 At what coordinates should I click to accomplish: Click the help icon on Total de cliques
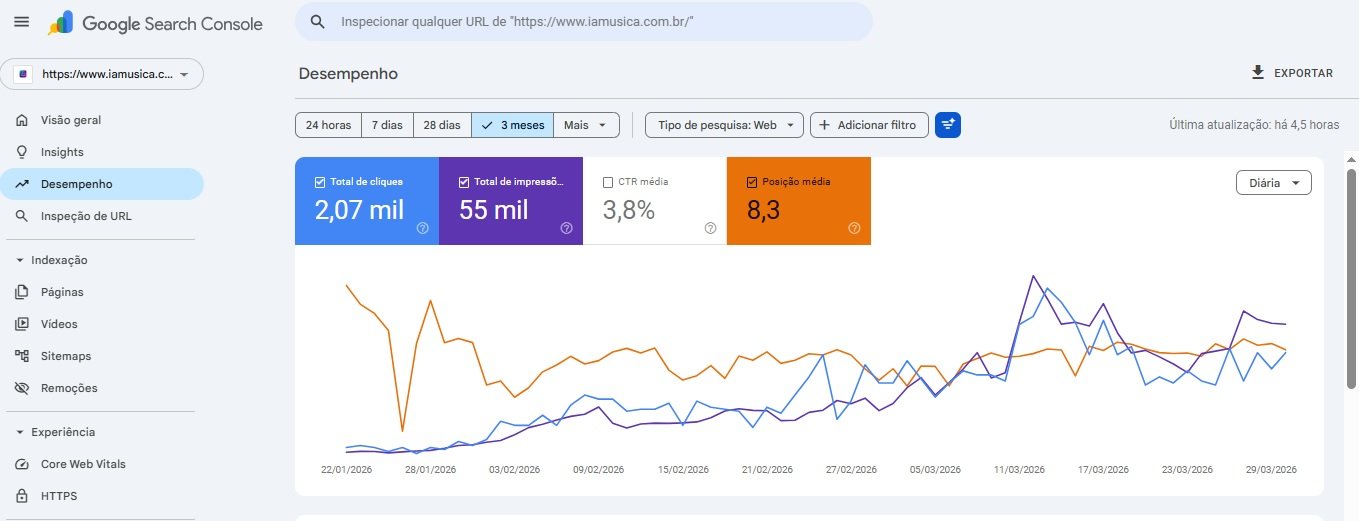422,228
